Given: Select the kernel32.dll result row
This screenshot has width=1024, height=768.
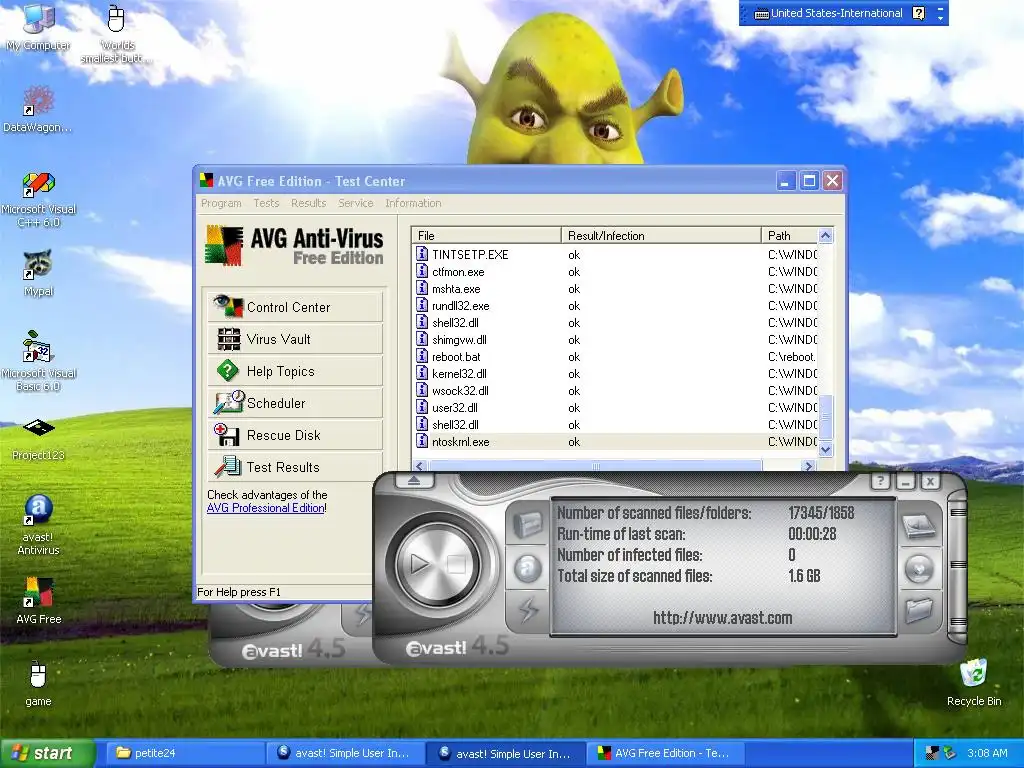Looking at the screenshot, I should 615,374.
